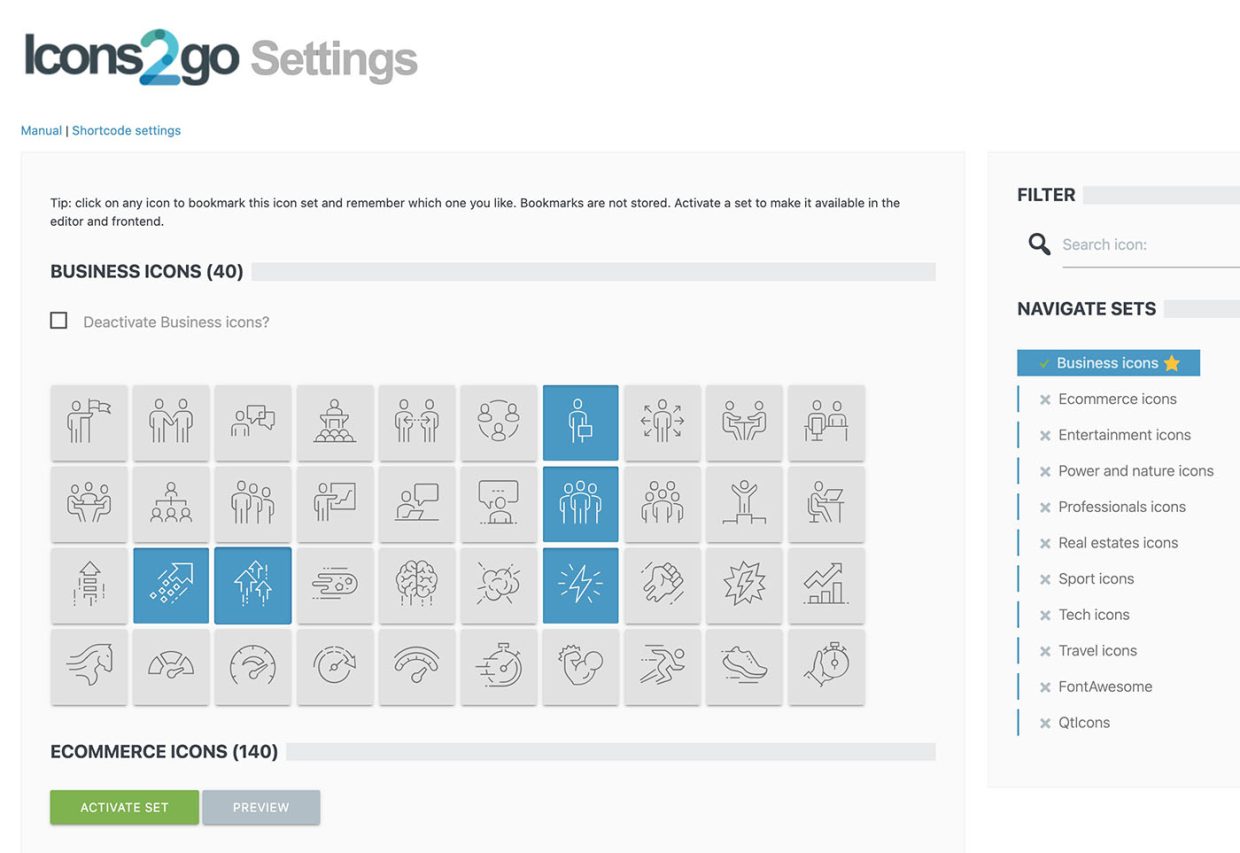Select the organization hierarchy chart icon
1240x853 pixels.
171,504
